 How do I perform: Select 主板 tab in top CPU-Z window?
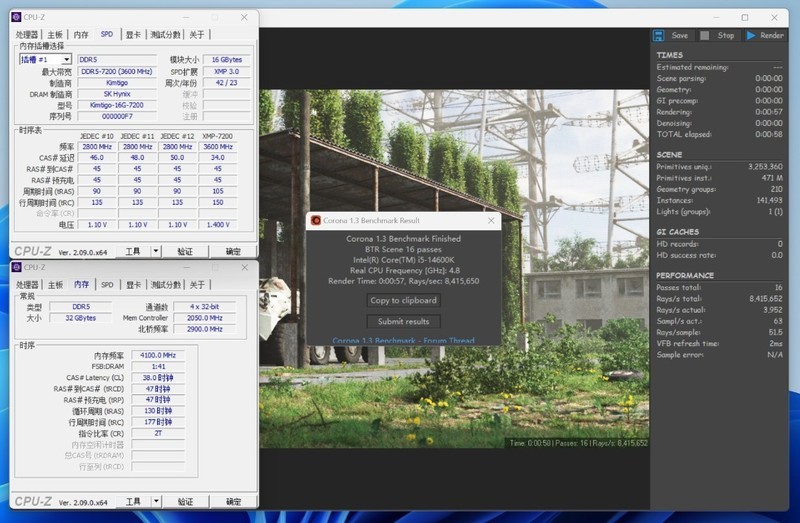pos(55,34)
